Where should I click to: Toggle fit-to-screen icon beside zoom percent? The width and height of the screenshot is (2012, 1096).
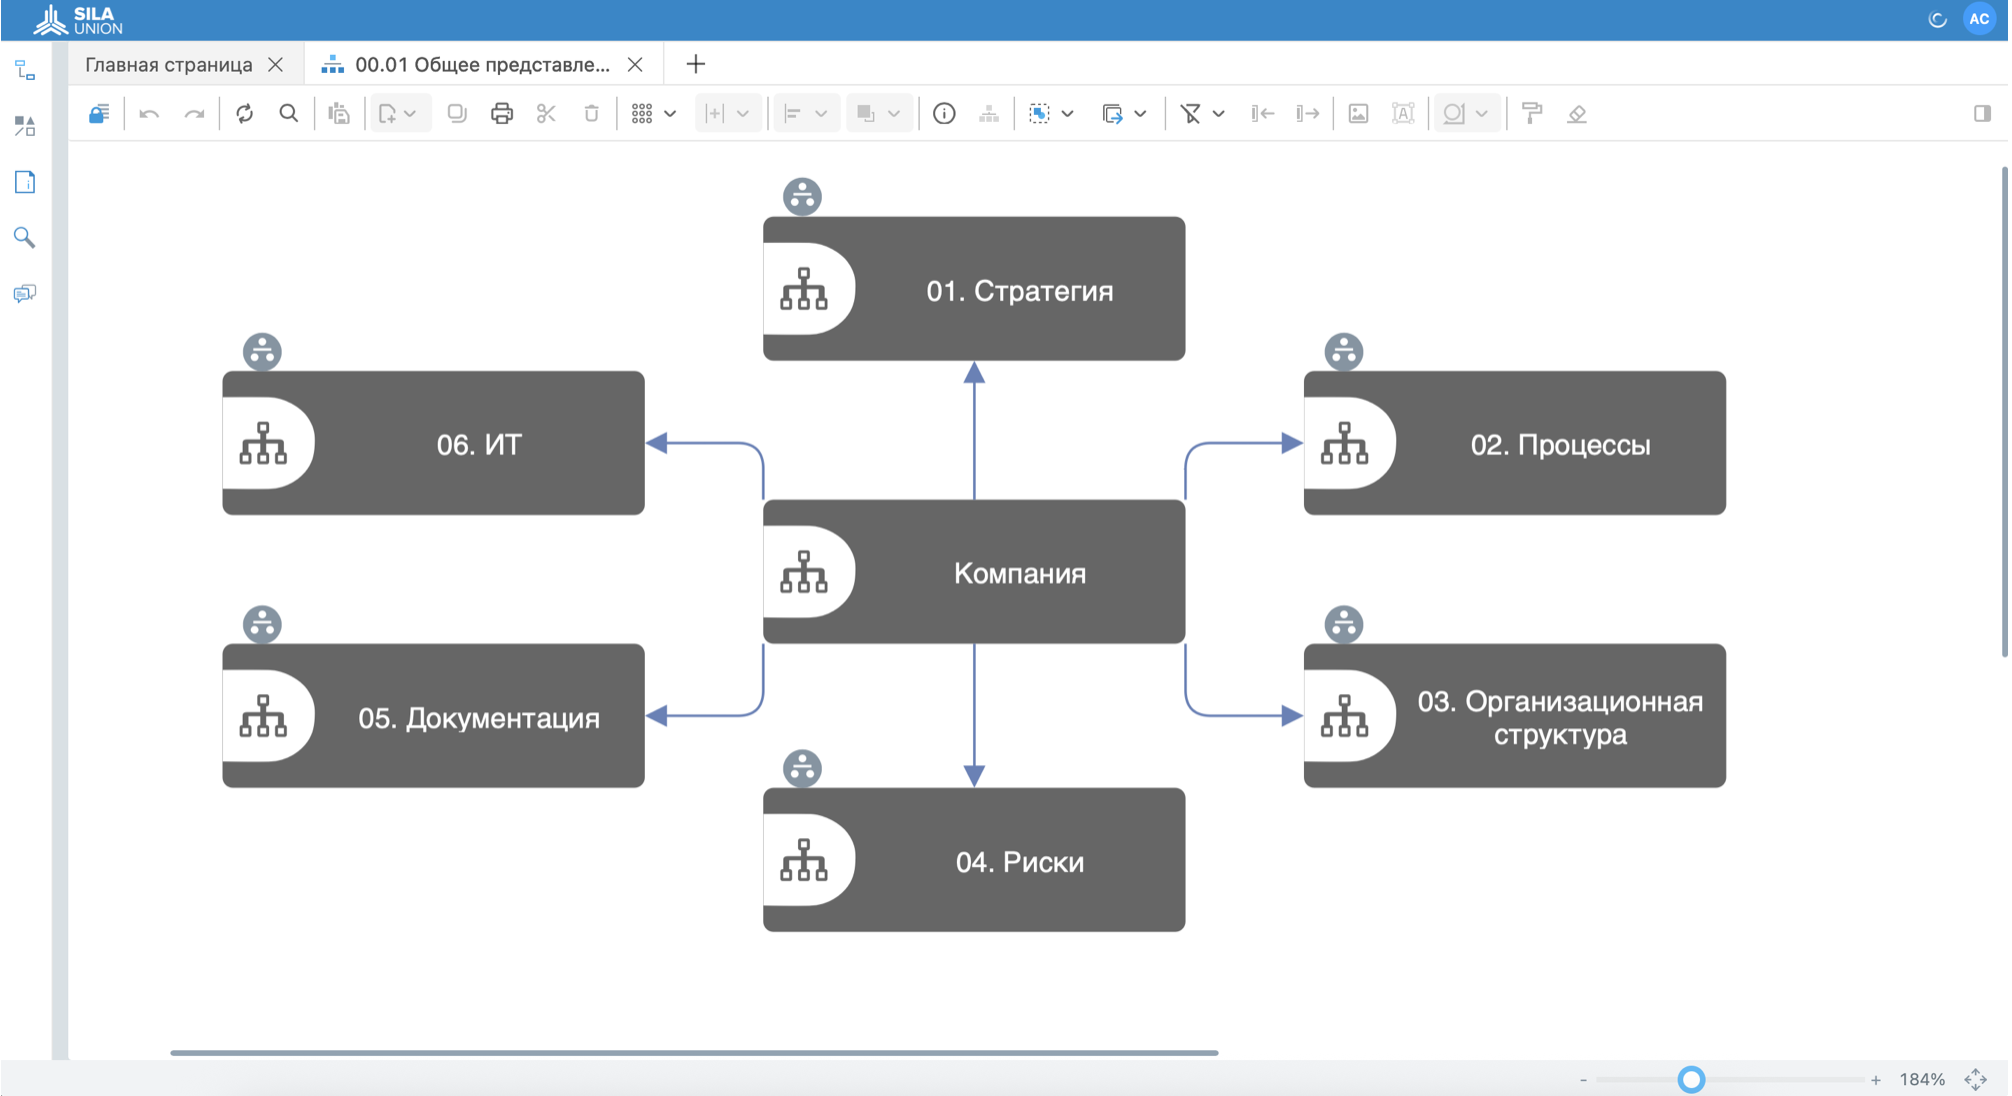click(1975, 1079)
